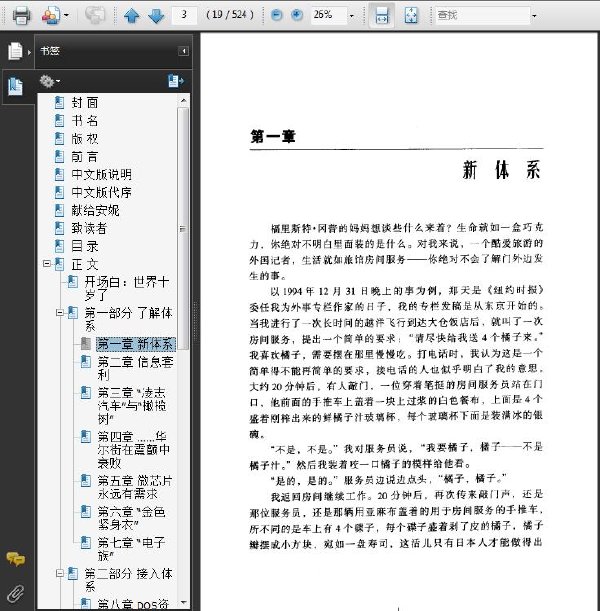The image size is (600, 611).
Task: Click the bookmark icon beside 第五章
Action: tap(85, 481)
